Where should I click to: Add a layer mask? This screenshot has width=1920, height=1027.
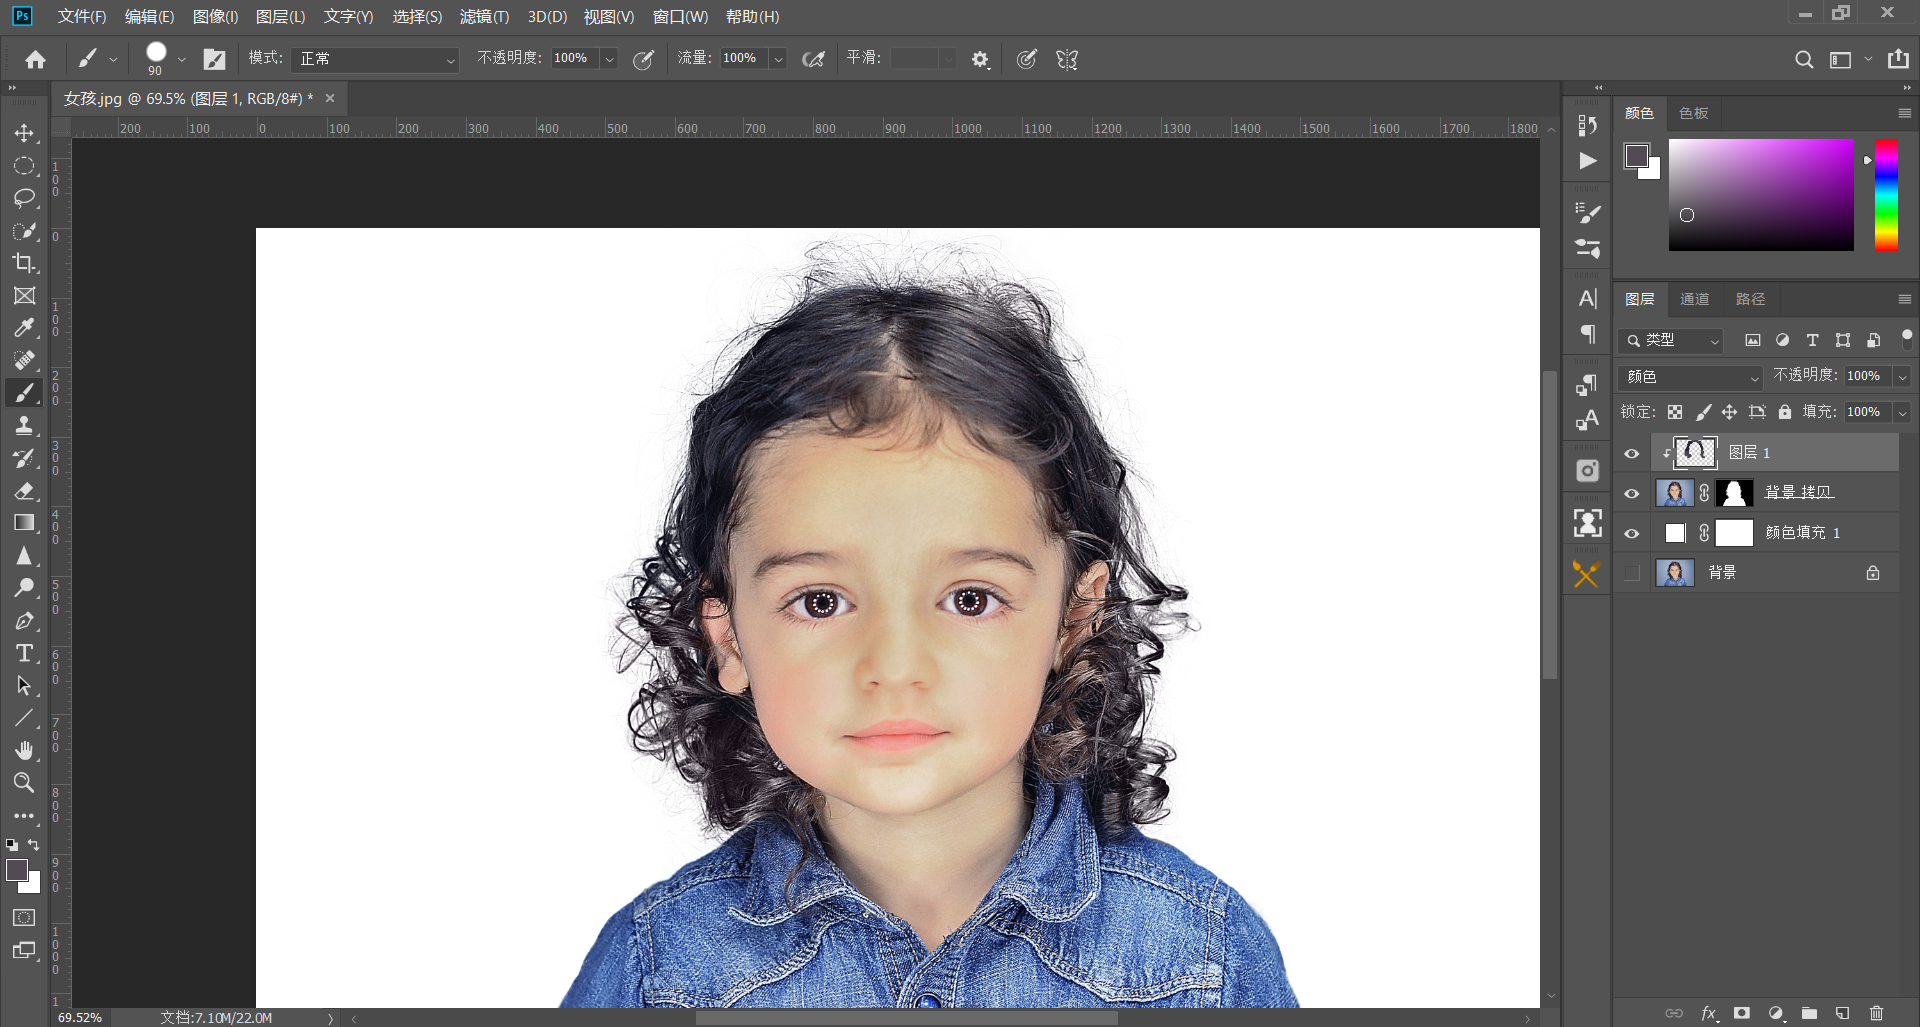click(x=1742, y=1013)
